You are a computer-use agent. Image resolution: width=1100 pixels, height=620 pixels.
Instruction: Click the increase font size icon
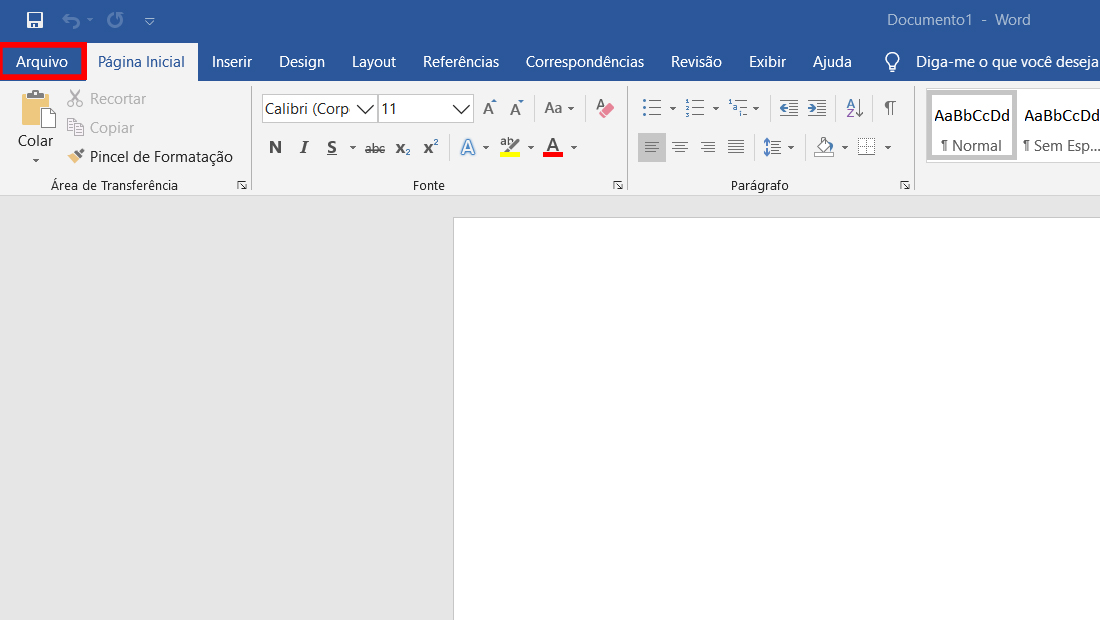coord(490,108)
